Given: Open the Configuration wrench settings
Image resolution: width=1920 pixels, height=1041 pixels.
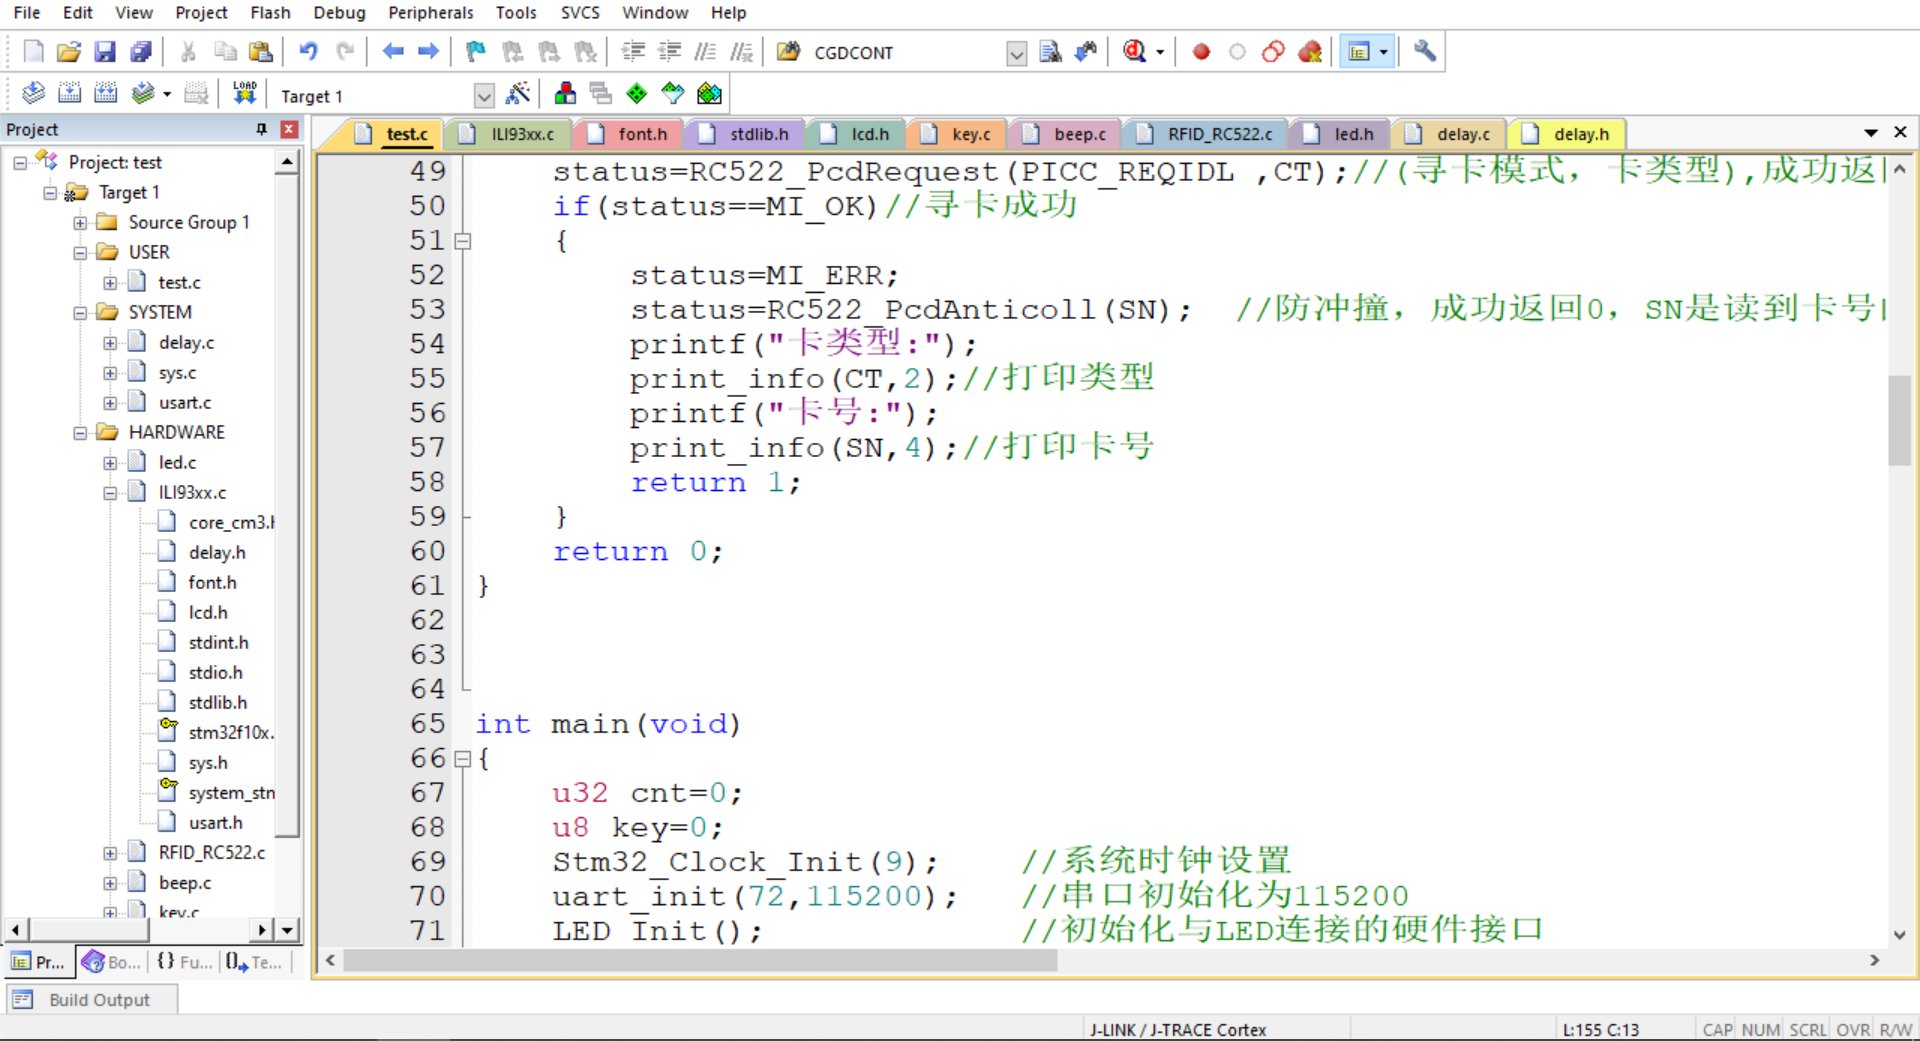Looking at the screenshot, I should (1424, 51).
